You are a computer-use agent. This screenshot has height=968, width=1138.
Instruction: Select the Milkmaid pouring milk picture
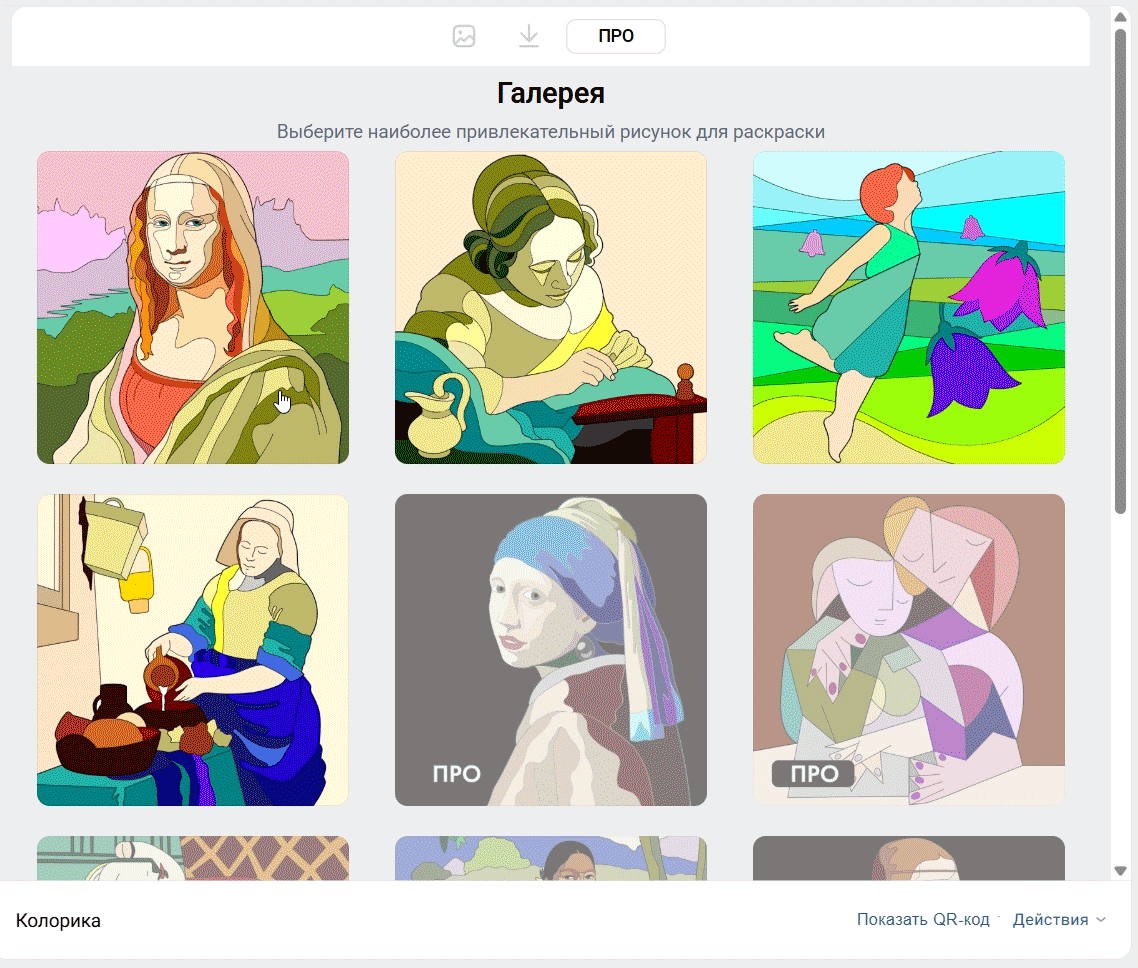pos(193,650)
